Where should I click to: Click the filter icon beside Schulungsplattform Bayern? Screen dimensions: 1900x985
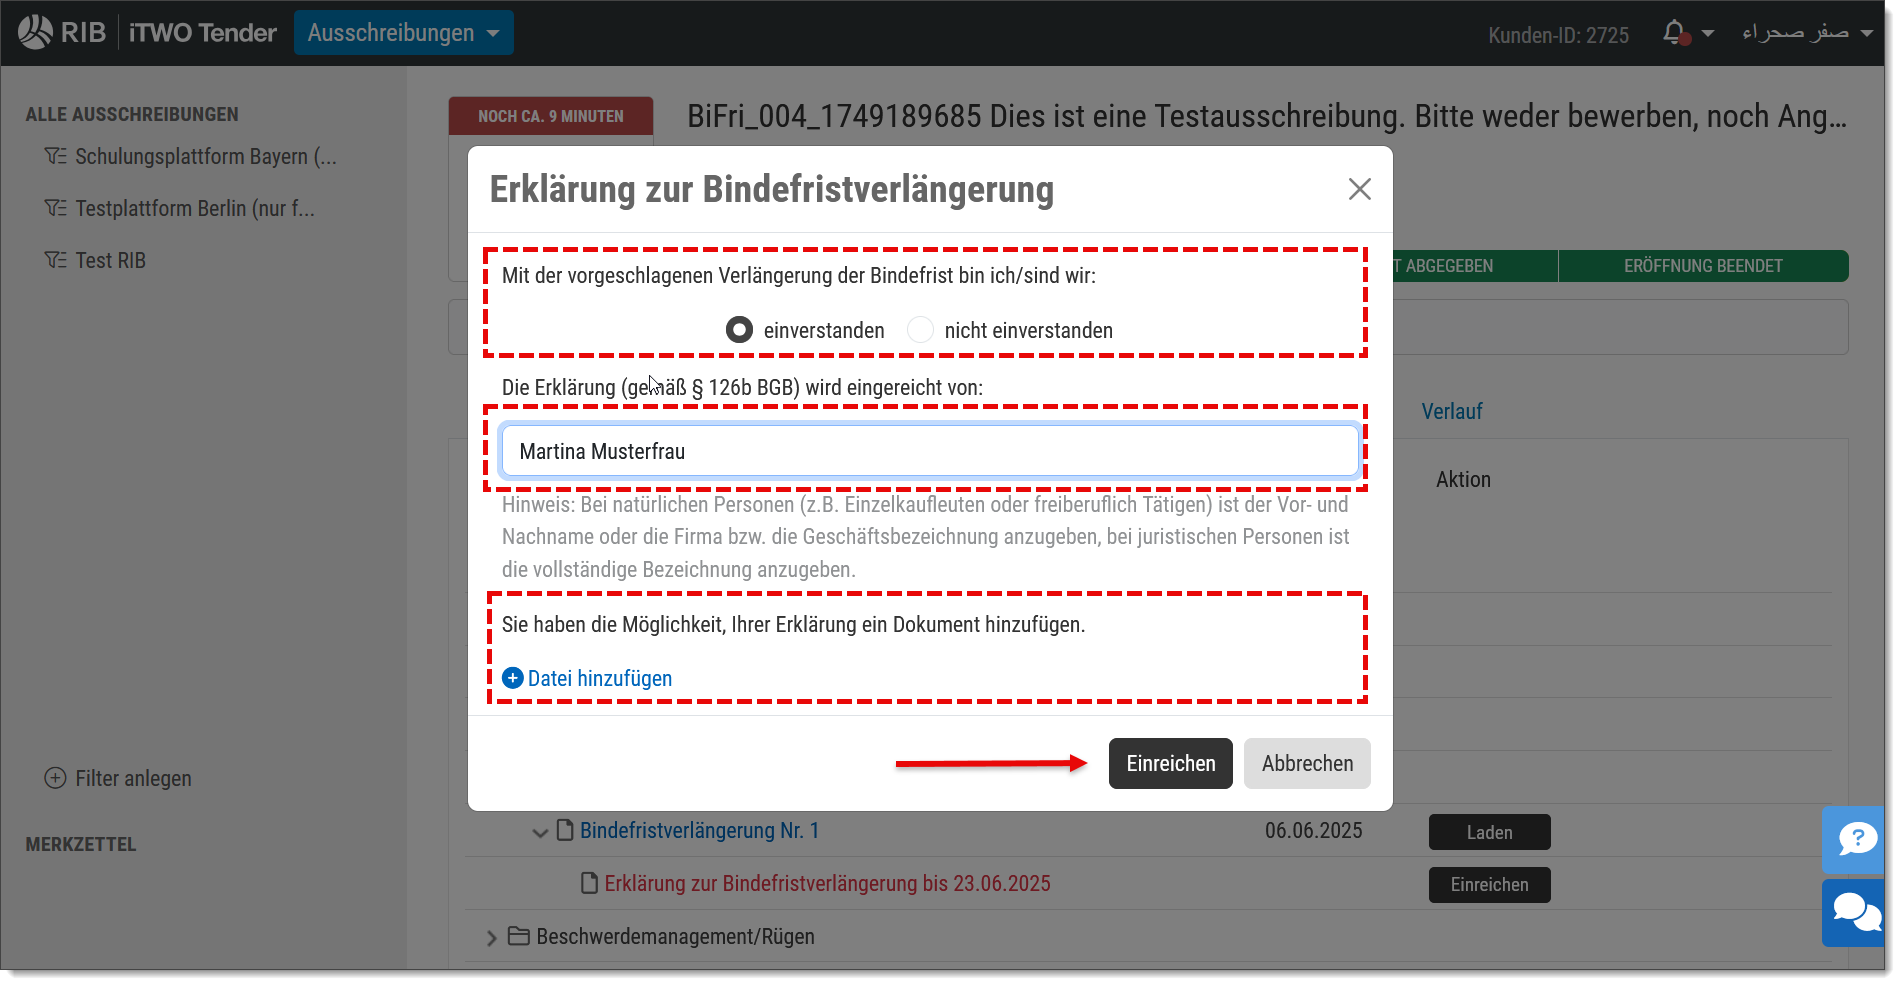pyautogui.click(x=56, y=157)
